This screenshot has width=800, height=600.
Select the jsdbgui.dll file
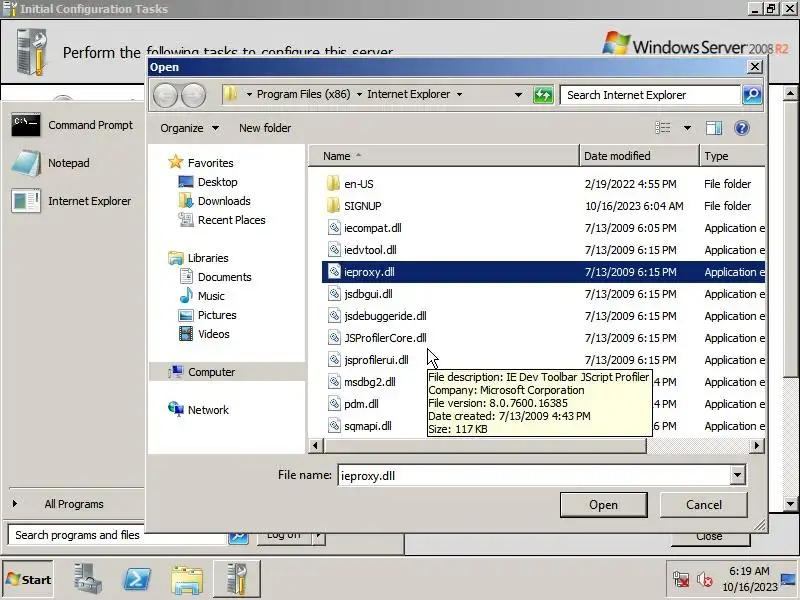[368, 293]
